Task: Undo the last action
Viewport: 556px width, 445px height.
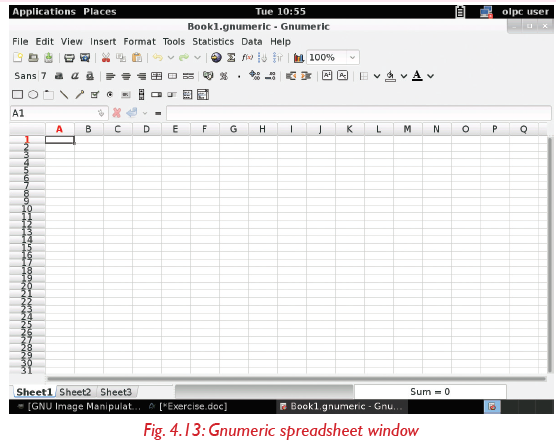Action: [x=158, y=57]
